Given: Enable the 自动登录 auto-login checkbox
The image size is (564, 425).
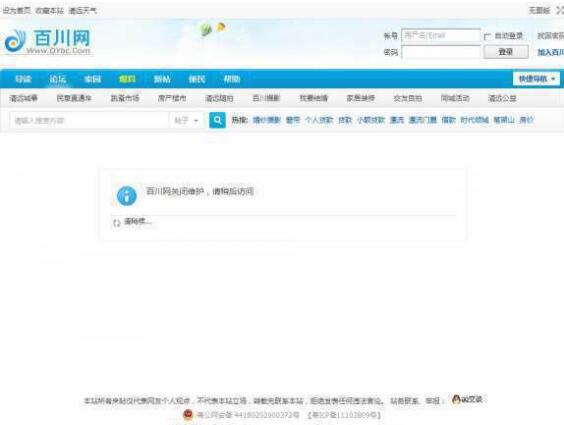Looking at the screenshot, I should point(487,36).
